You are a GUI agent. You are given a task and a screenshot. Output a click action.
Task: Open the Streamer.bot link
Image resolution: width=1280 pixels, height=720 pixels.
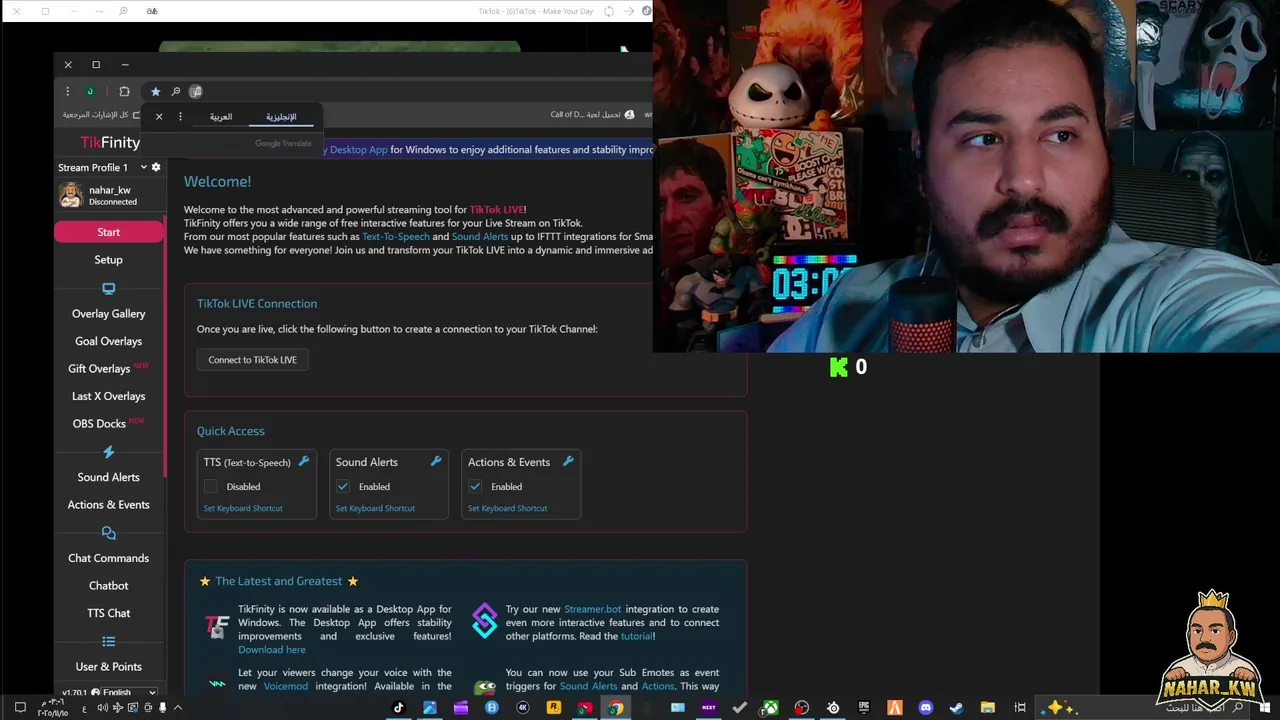[x=592, y=609]
